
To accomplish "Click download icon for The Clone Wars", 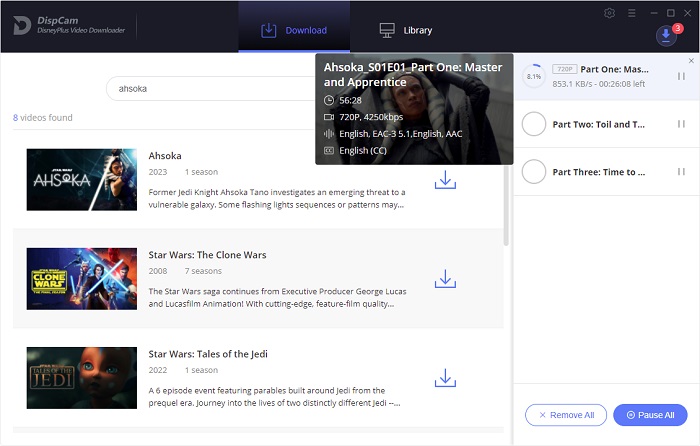I will click(445, 279).
